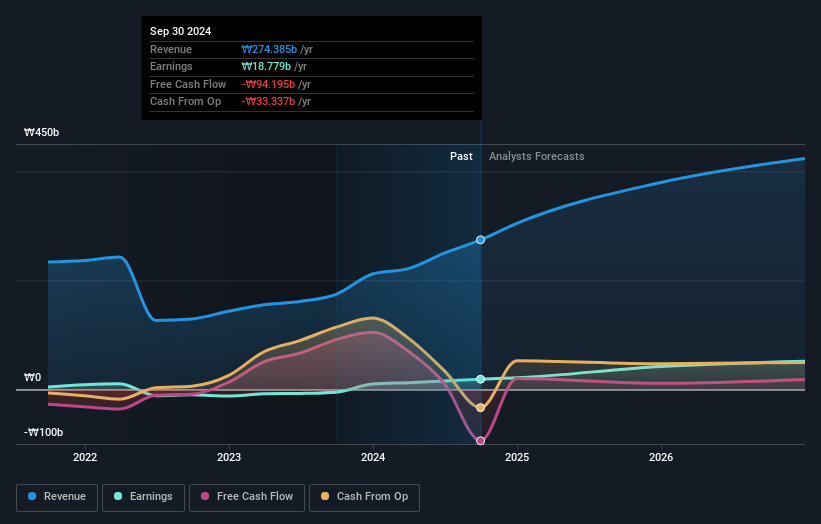The width and height of the screenshot is (821, 524).
Task: Toggle the Free Cash Flow legend button
Action: [247, 497]
